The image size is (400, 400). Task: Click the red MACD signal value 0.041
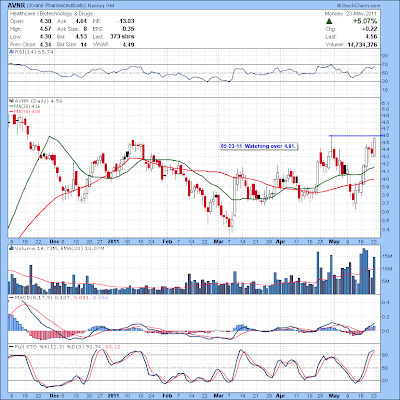coord(80,297)
